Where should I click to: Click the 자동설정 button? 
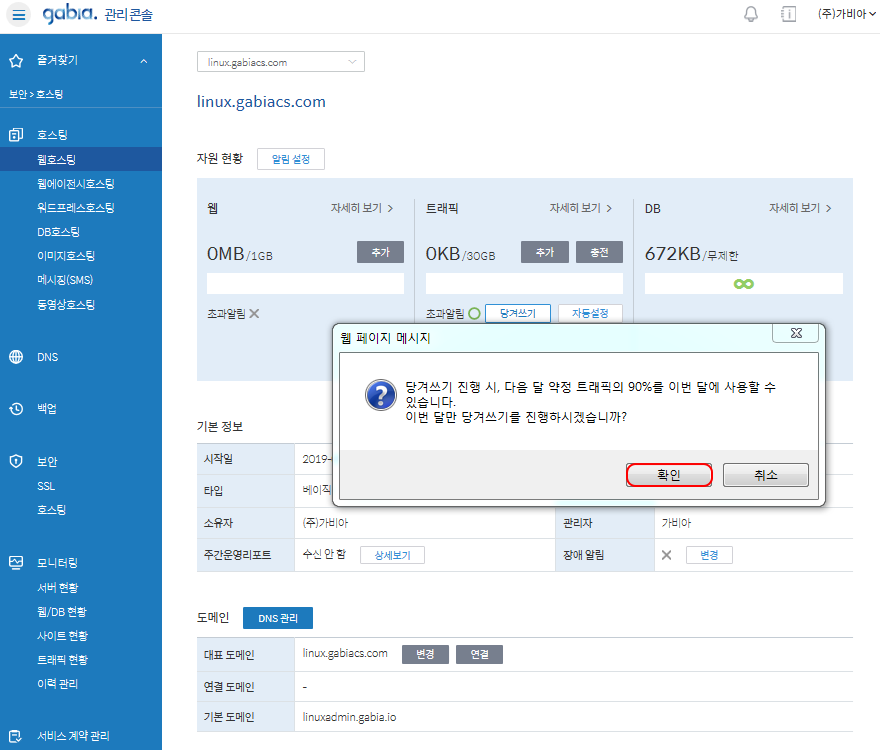[x=590, y=313]
